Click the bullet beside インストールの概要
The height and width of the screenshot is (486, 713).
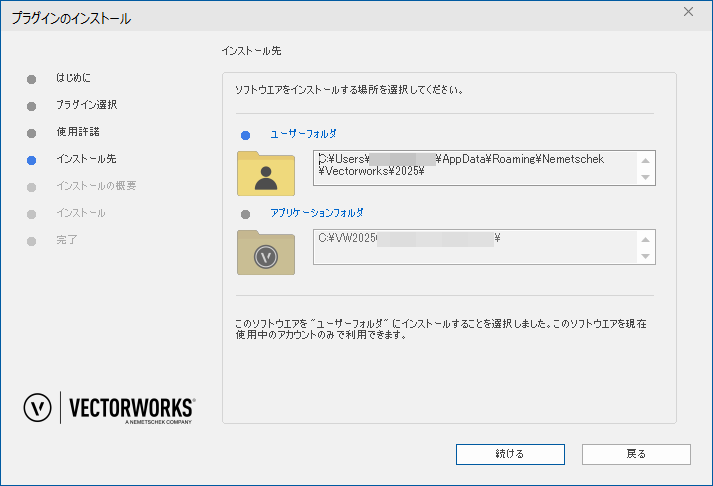click(x=31, y=187)
